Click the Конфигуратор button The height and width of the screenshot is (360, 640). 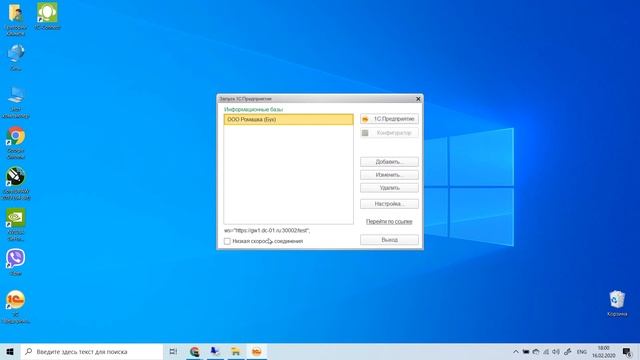coord(389,133)
